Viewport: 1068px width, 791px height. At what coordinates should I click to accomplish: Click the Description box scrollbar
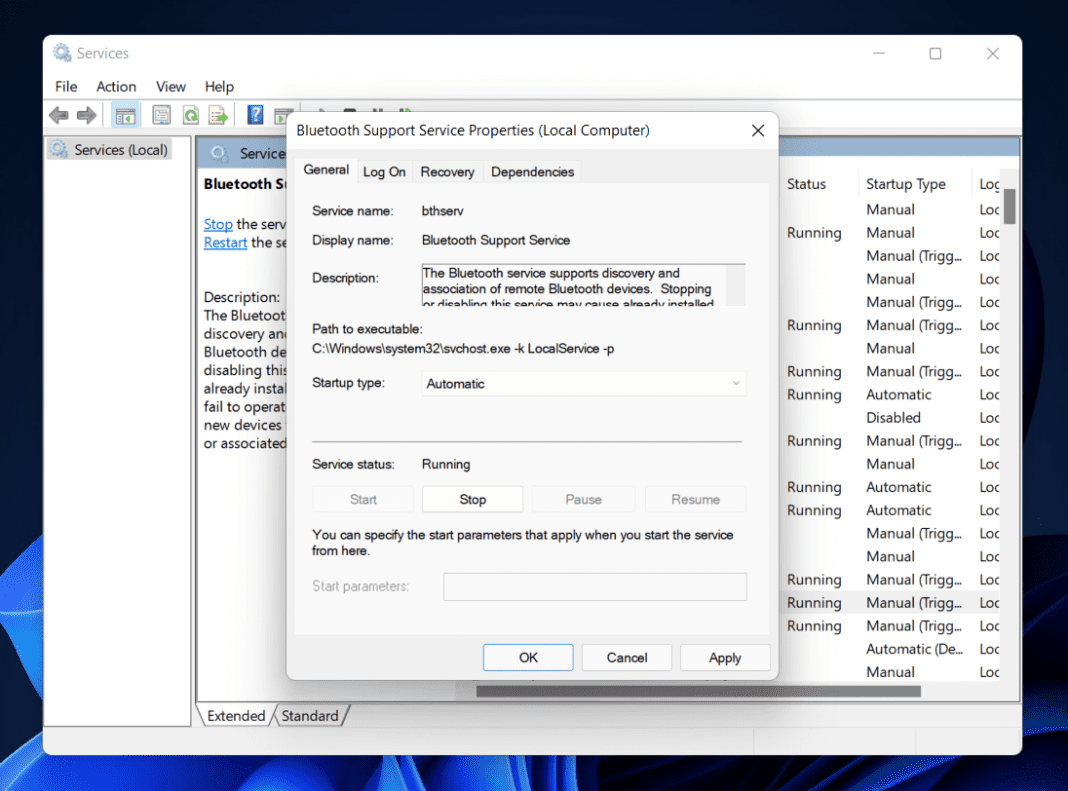[x=736, y=285]
